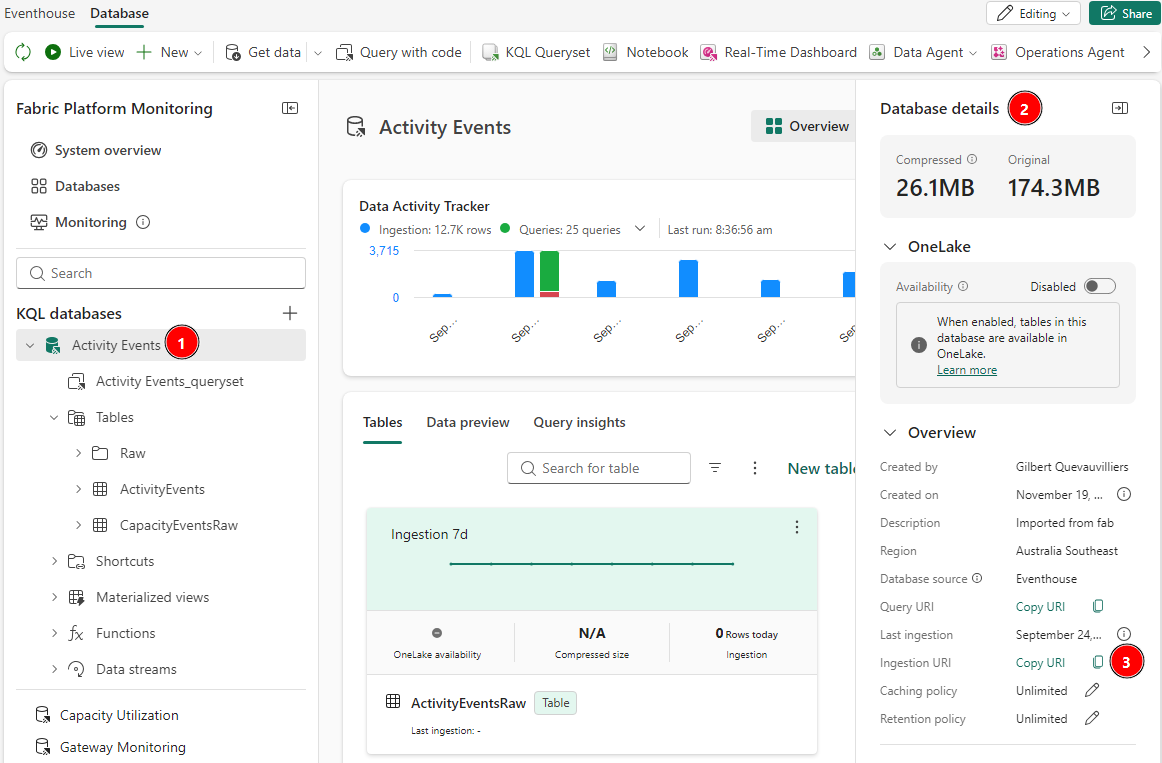Screen dimensions: 1162x763
Task: Open the Data Activity Tracker legend dropdown
Action: click(x=640, y=229)
